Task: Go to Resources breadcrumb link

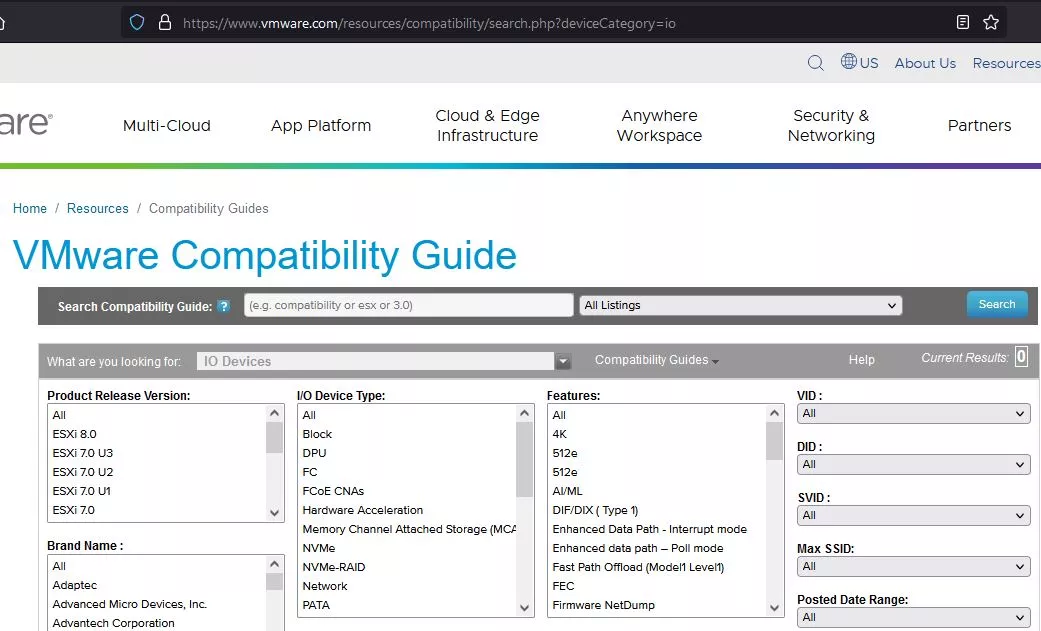Action: click(98, 209)
